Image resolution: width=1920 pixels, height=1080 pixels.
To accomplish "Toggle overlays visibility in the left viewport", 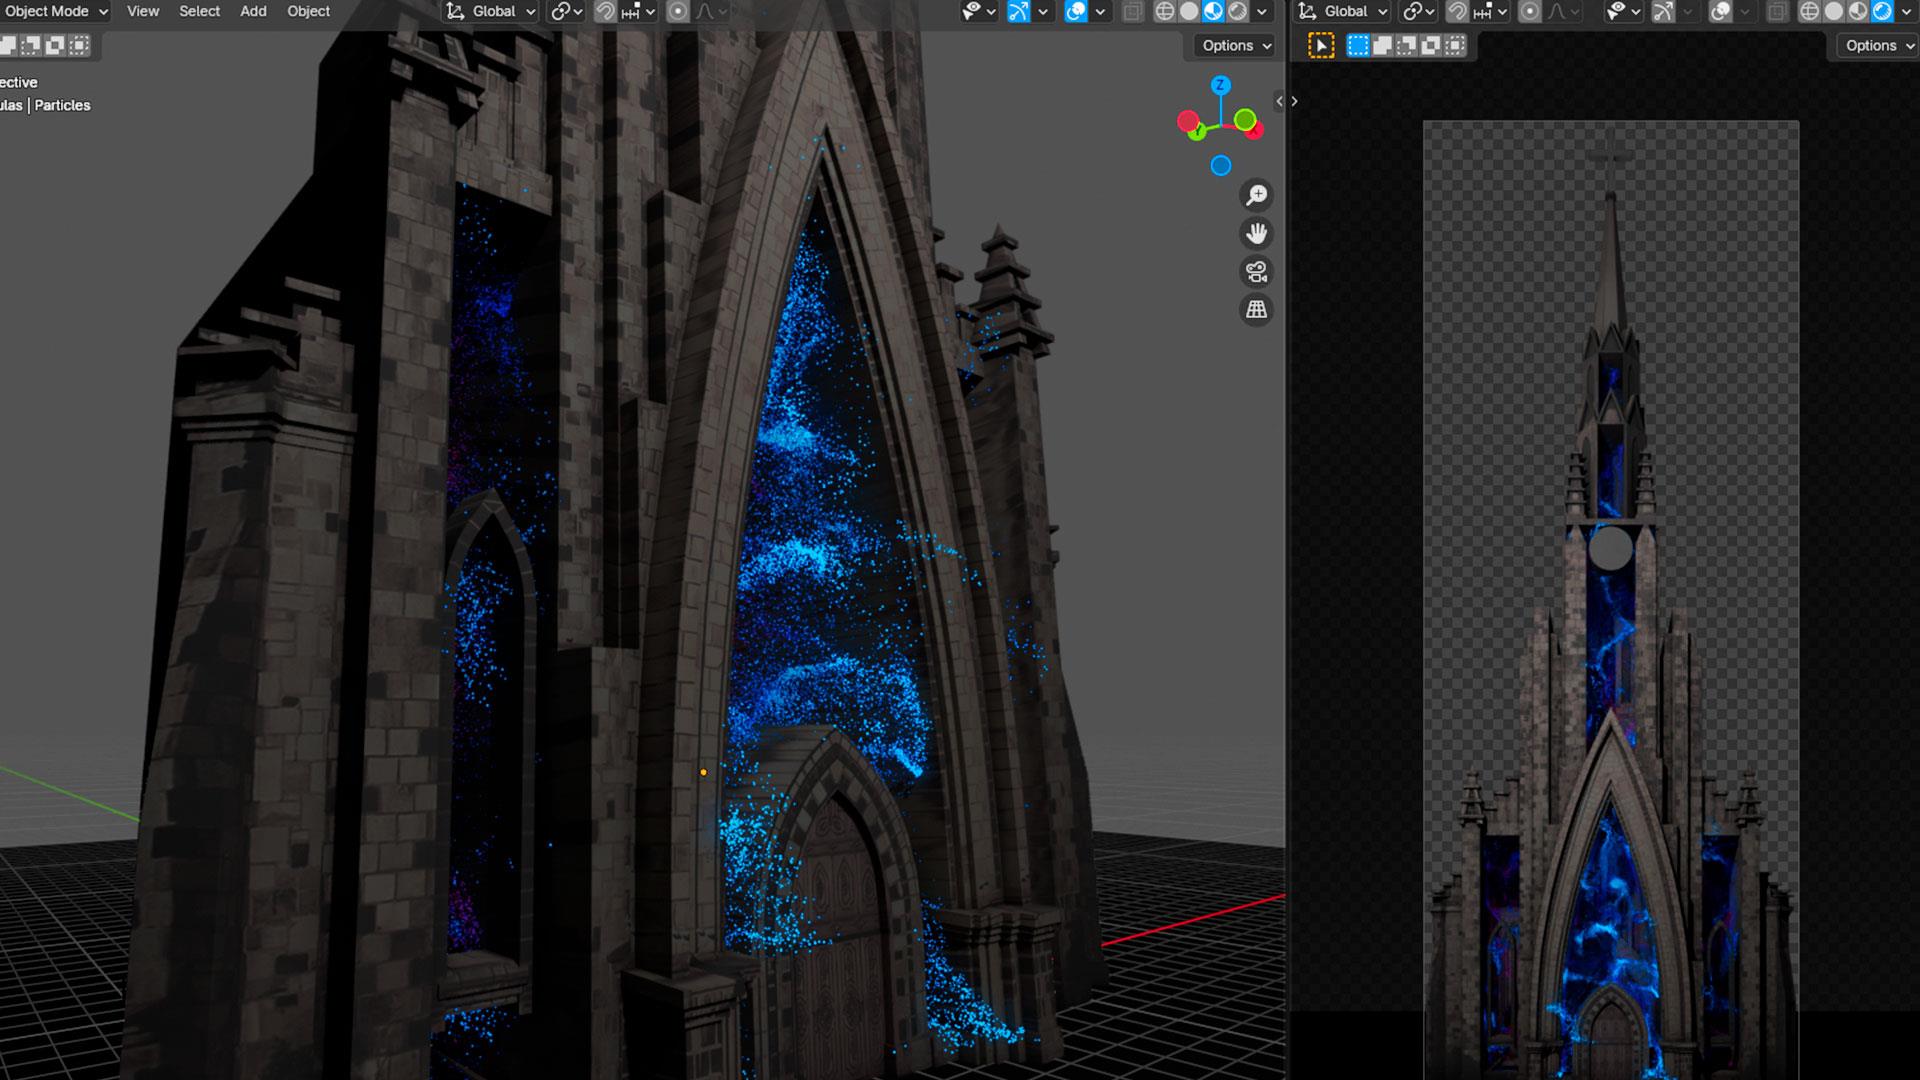I will click(x=1076, y=11).
